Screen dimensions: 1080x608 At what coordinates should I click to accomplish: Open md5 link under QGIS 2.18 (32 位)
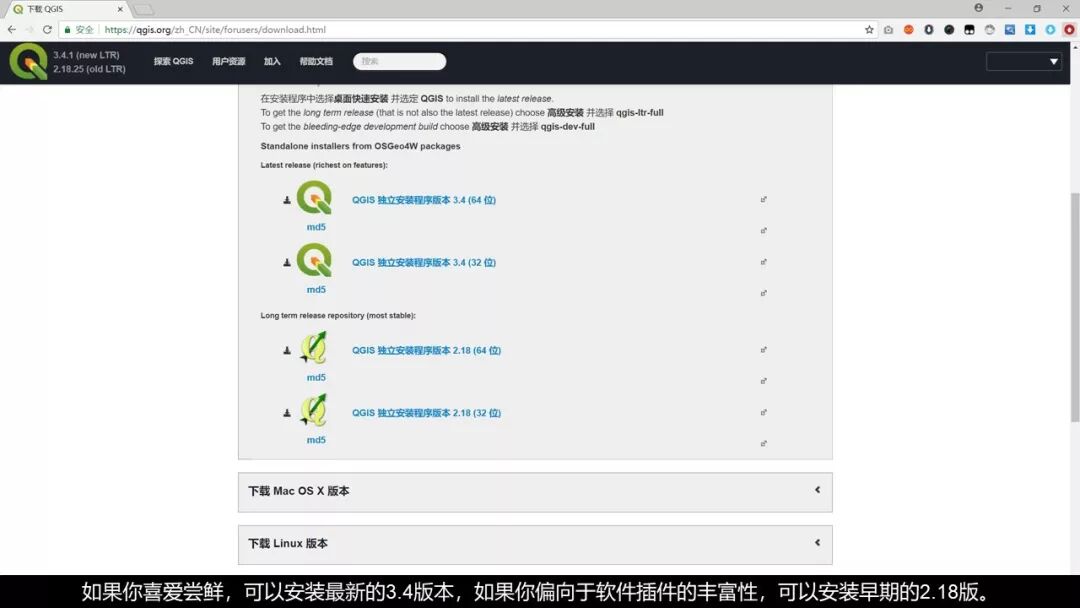(316, 440)
